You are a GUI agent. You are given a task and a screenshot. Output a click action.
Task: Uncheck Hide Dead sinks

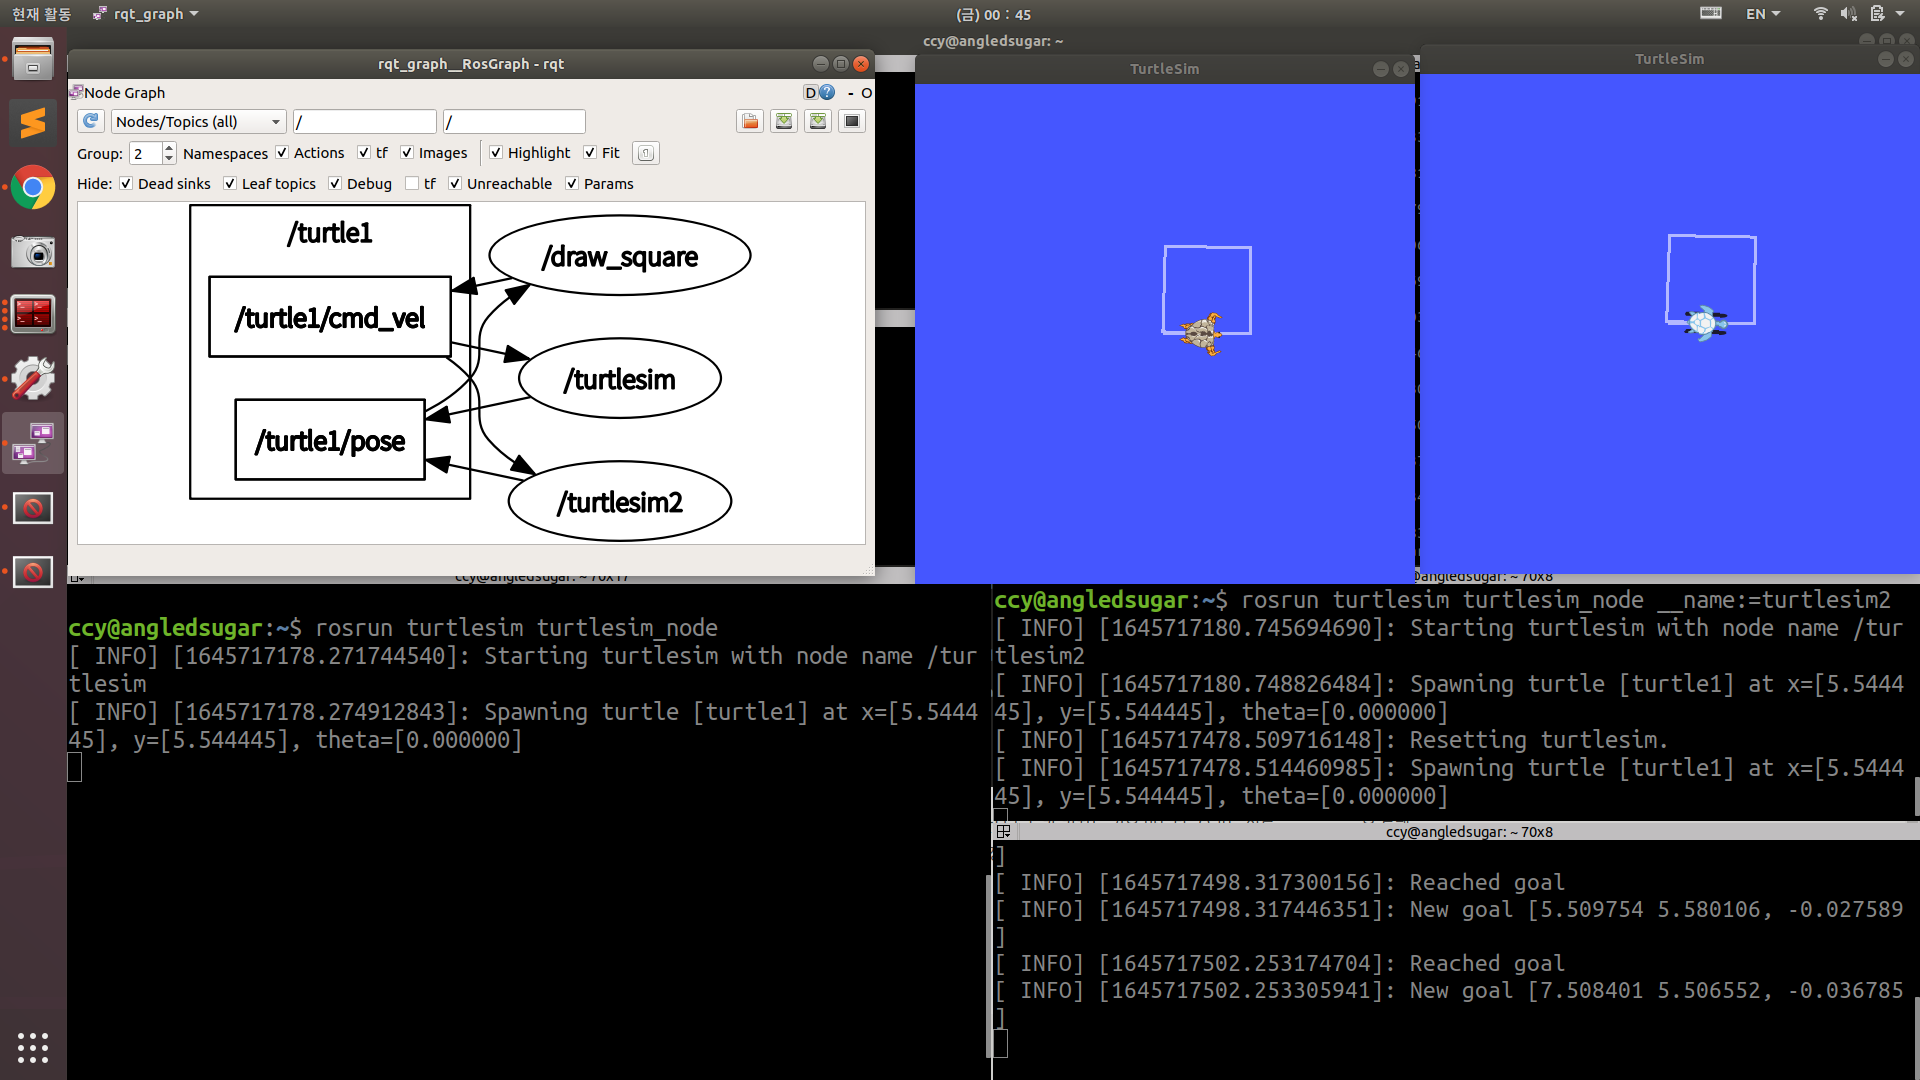pyautogui.click(x=126, y=184)
